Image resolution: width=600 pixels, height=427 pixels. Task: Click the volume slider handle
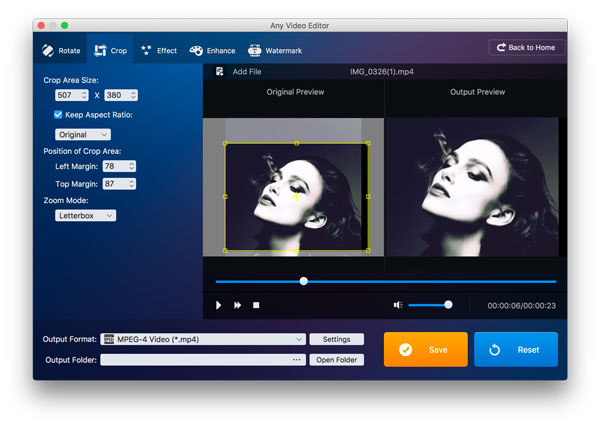click(x=448, y=305)
